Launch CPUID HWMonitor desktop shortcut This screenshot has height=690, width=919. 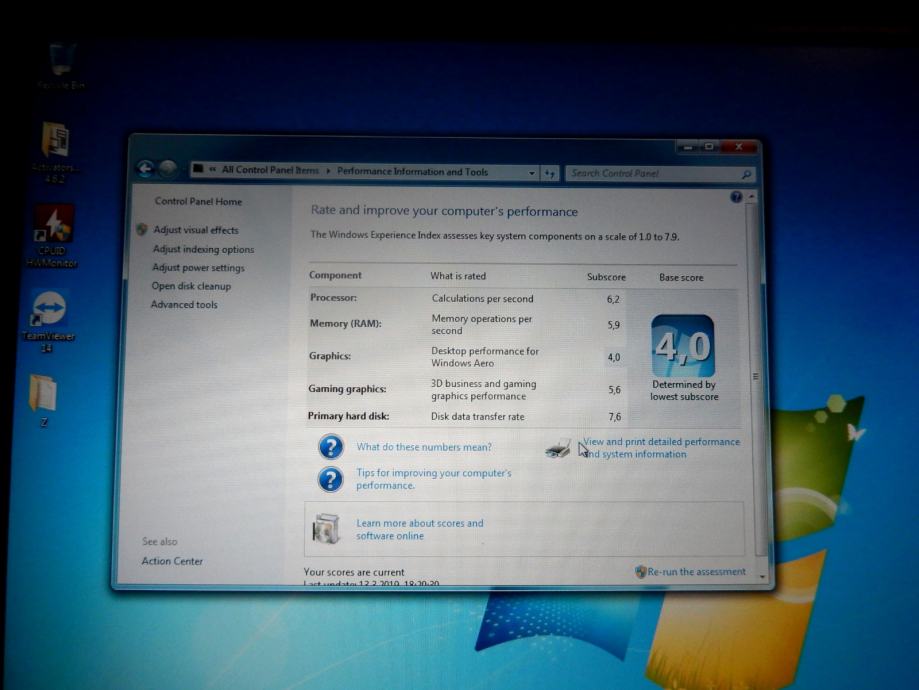click(x=53, y=236)
